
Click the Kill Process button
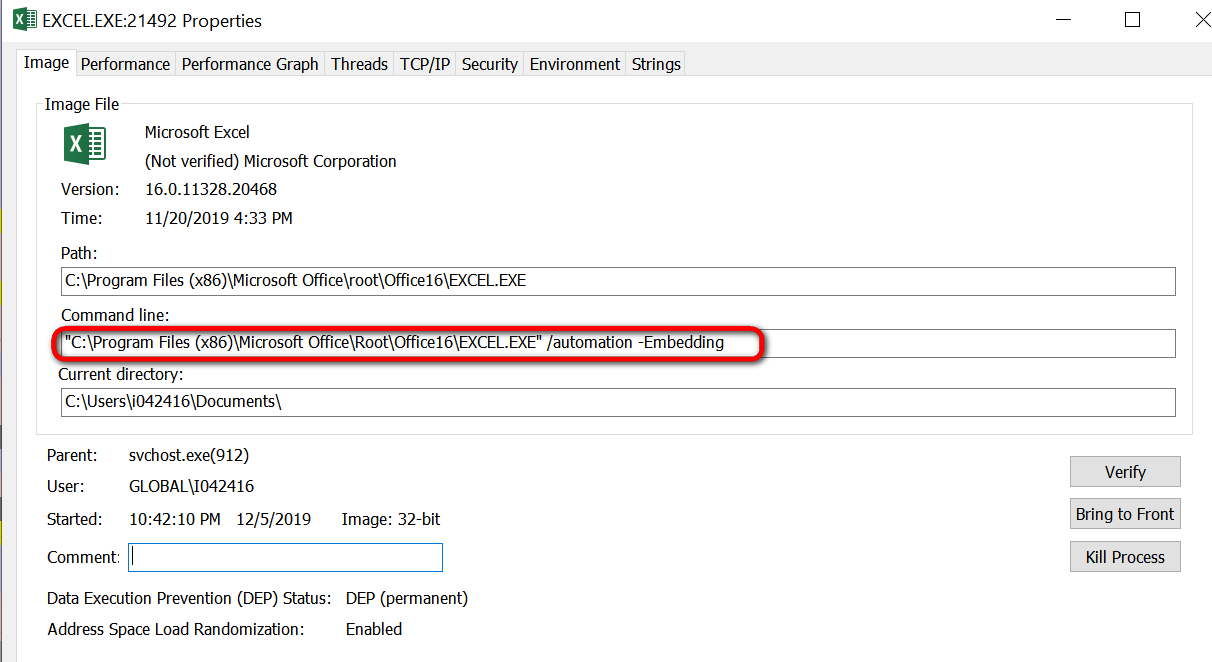pyautogui.click(x=1125, y=557)
